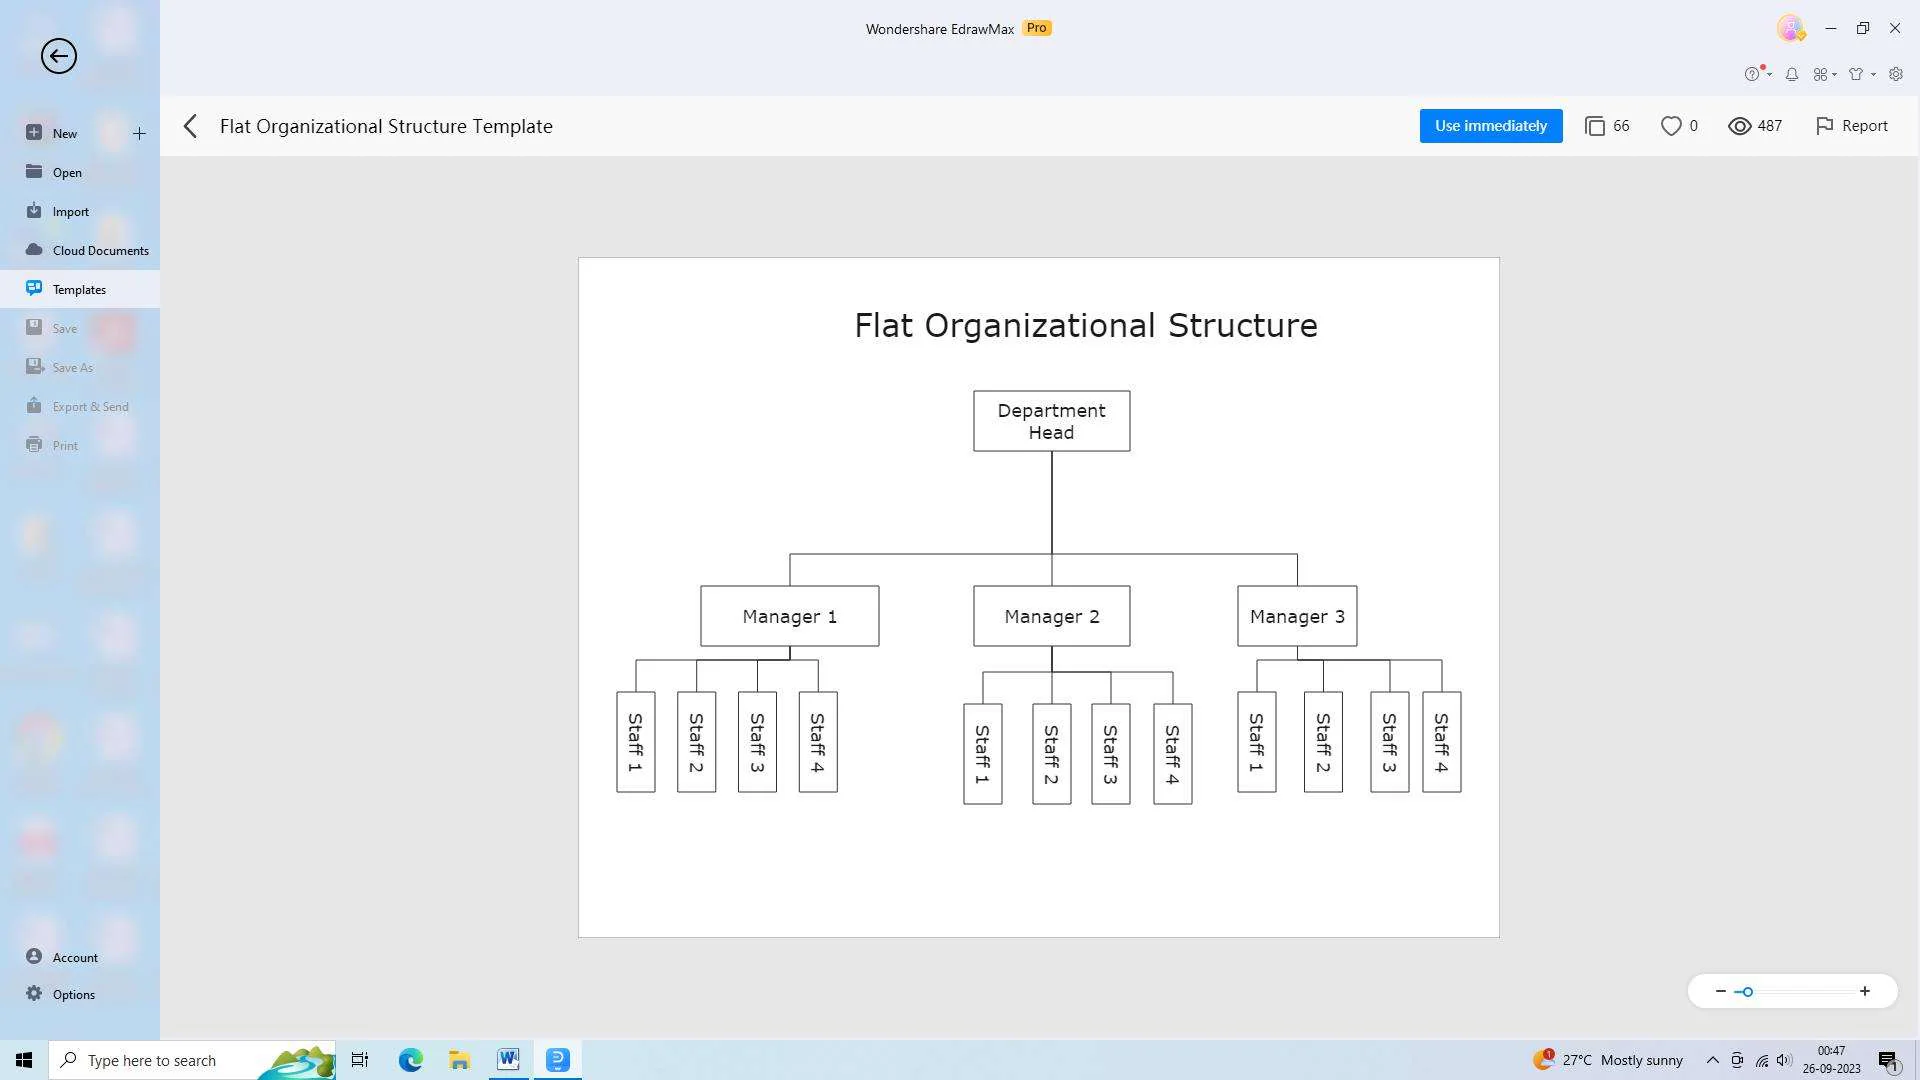This screenshot has width=1920, height=1080.
Task: Zoom in with the plus button
Action: pyautogui.click(x=1864, y=991)
